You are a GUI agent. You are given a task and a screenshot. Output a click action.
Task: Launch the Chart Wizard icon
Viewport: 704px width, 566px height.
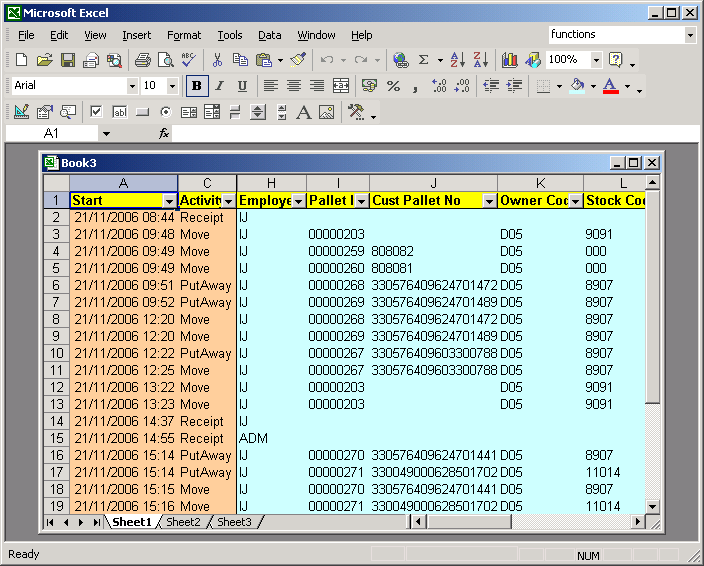click(510, 60)
